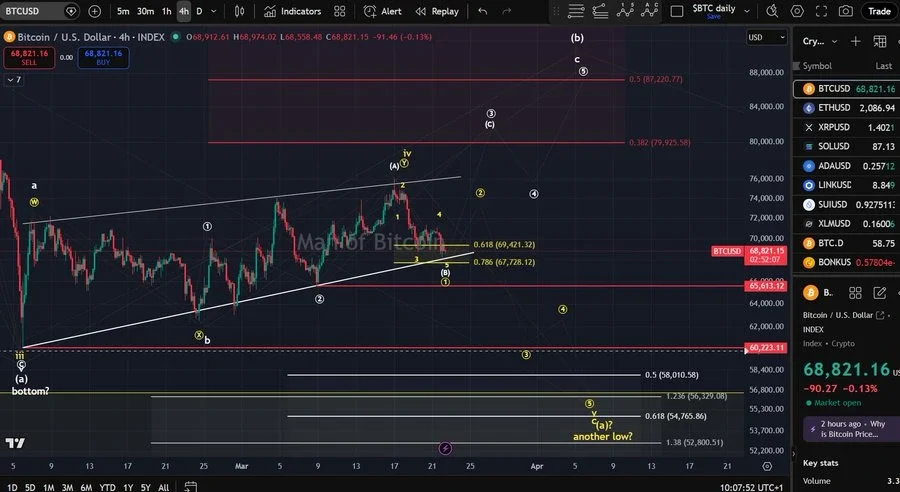This screenshot has width=900, height=492.
Task: Select the Elliott impulse wave 1-5 tool
Action: tap(625, 10)
